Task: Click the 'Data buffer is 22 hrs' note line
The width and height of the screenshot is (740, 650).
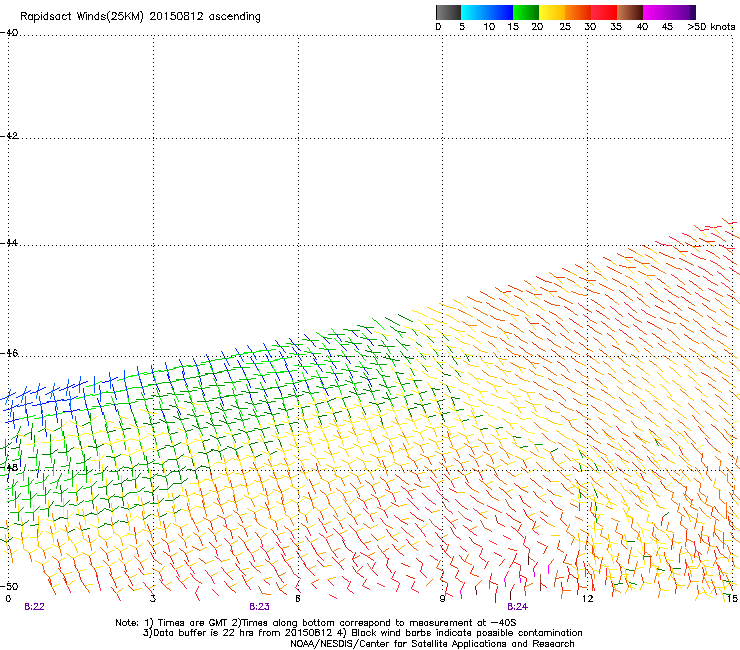Action: click(x=362, y=633)
